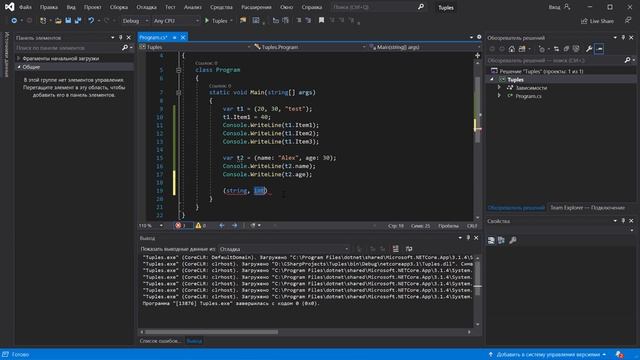The image size is (640, 360).
Task: Close the toolbox panel
Action: [129, 38]
